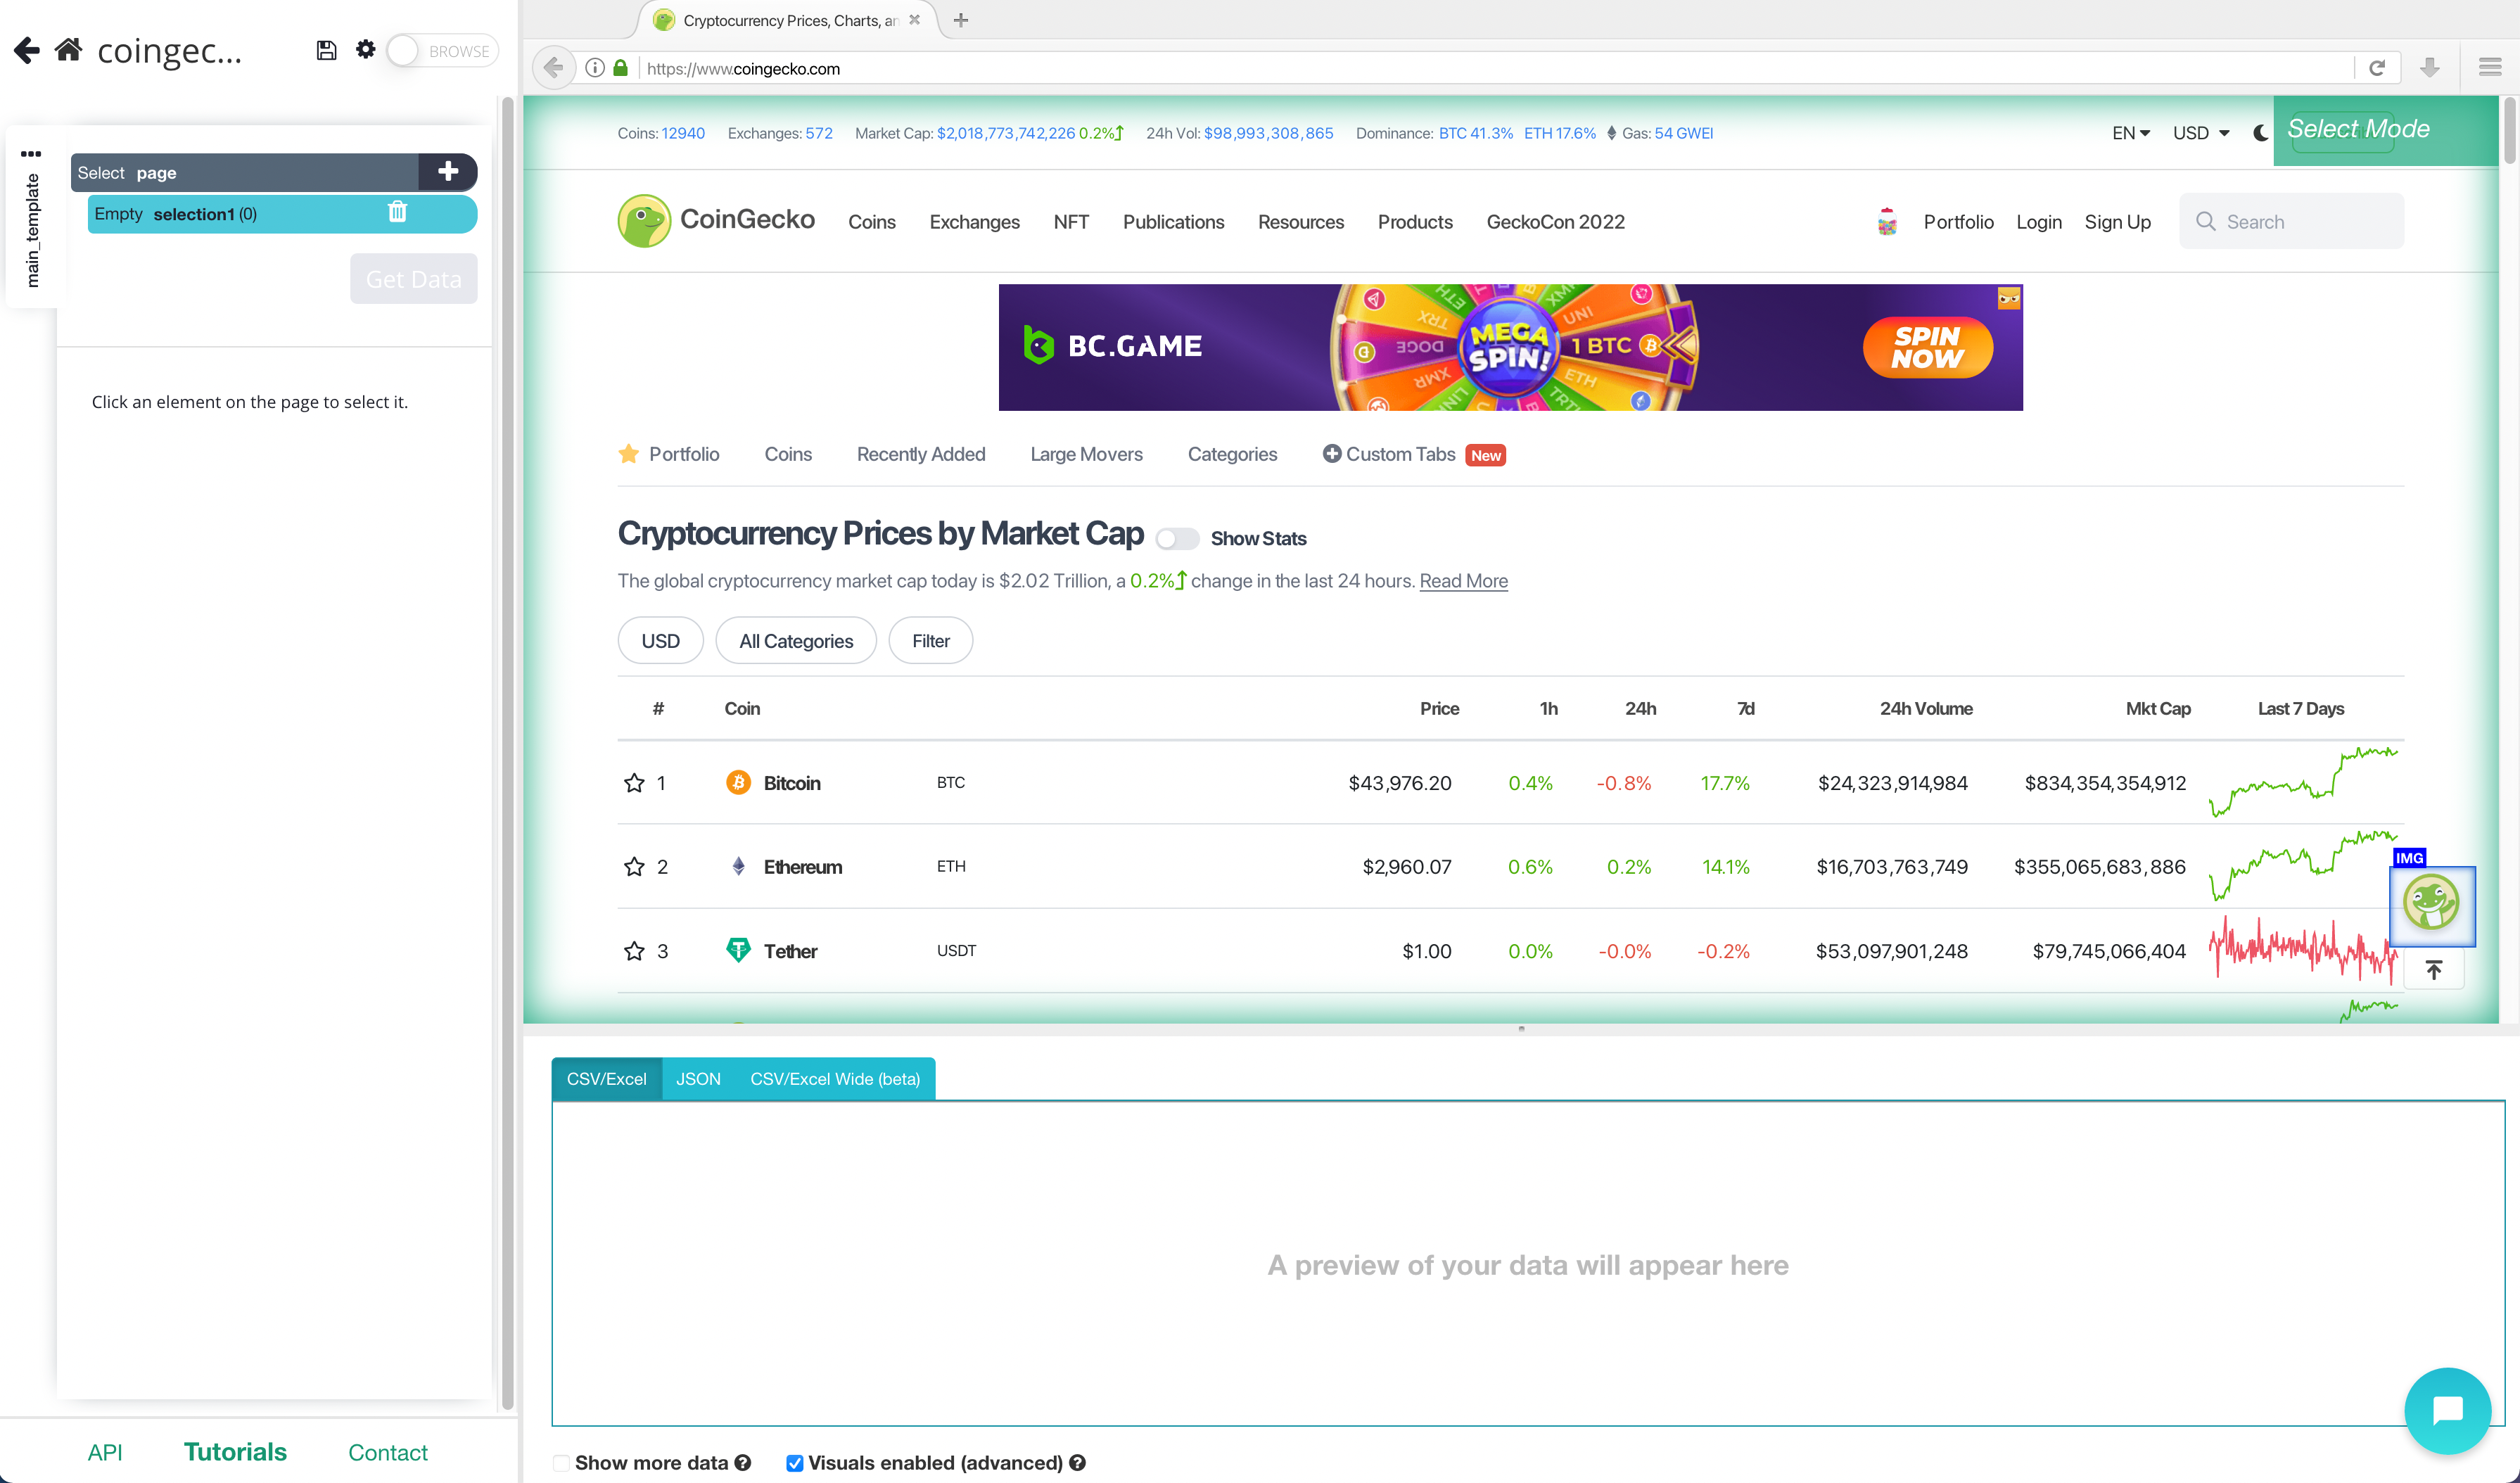Click the Get Data button

click(413, 279)
